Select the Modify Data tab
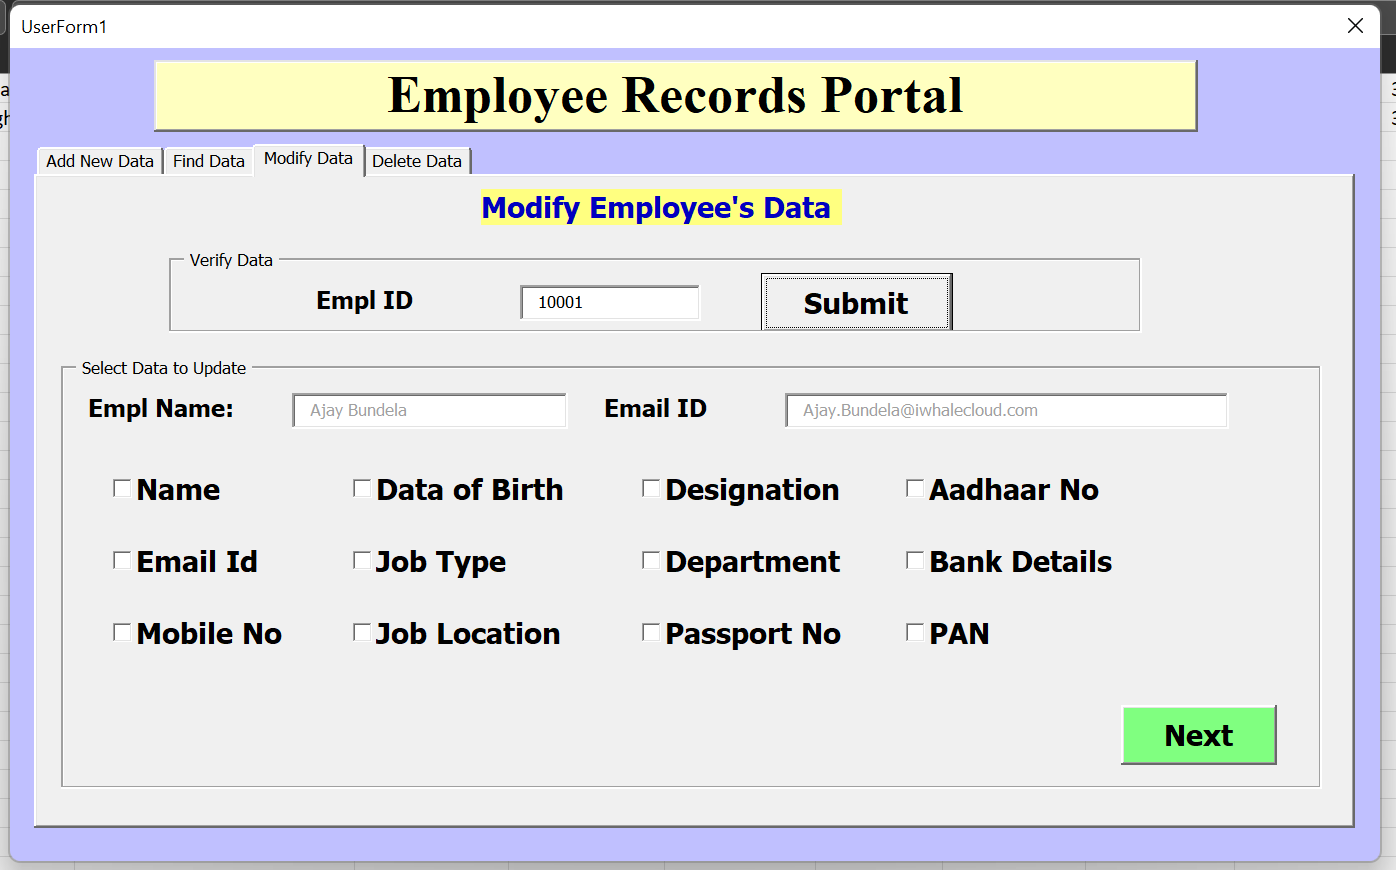This screenshot has width=1396, height=870. click(308, 160)
